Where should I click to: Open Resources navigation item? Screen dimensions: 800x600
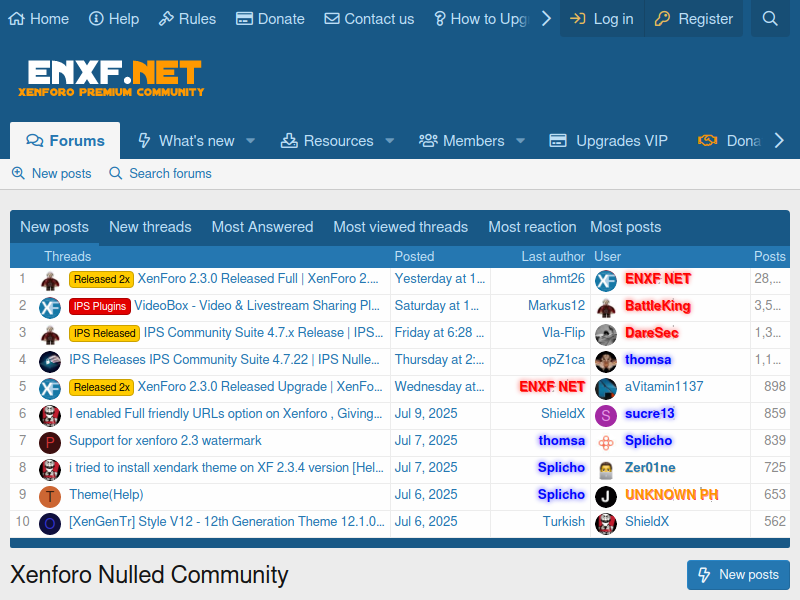[327, 140]
